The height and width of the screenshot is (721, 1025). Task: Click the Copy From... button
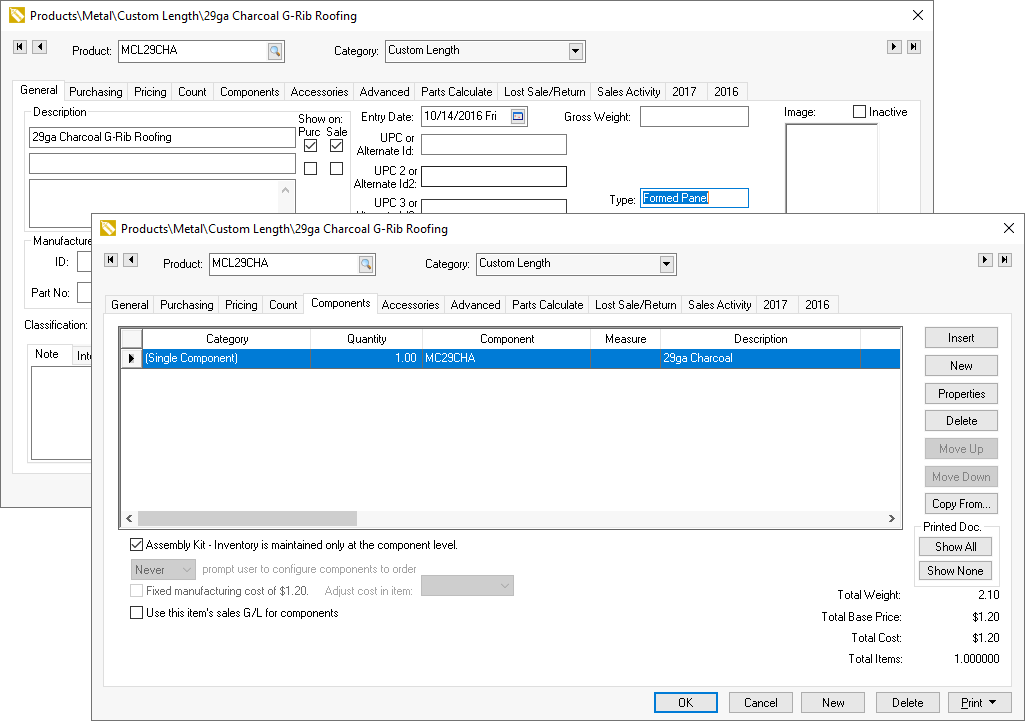[960, 504]
